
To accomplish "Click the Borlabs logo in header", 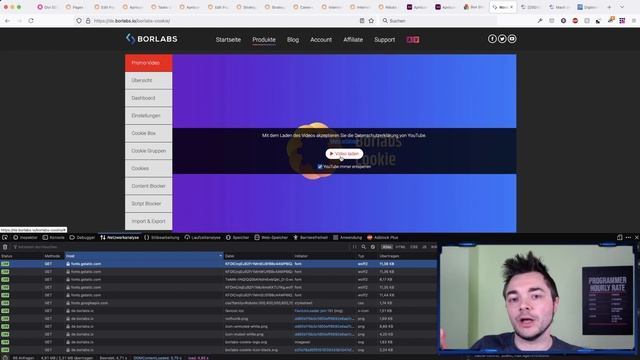I will point(151,39).
